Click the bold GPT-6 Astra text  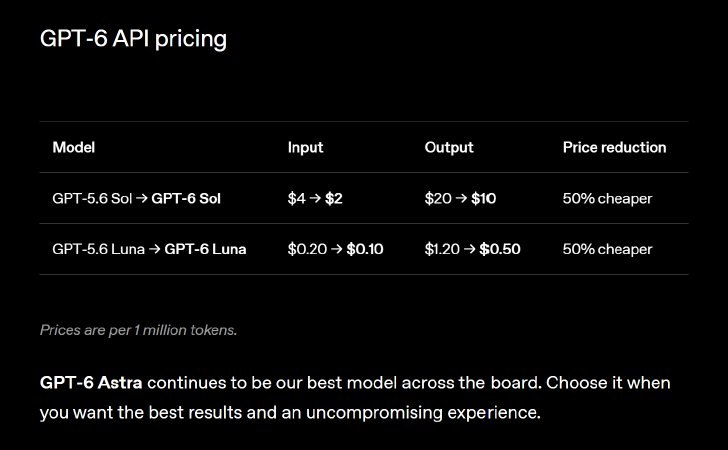pos(91,383)
